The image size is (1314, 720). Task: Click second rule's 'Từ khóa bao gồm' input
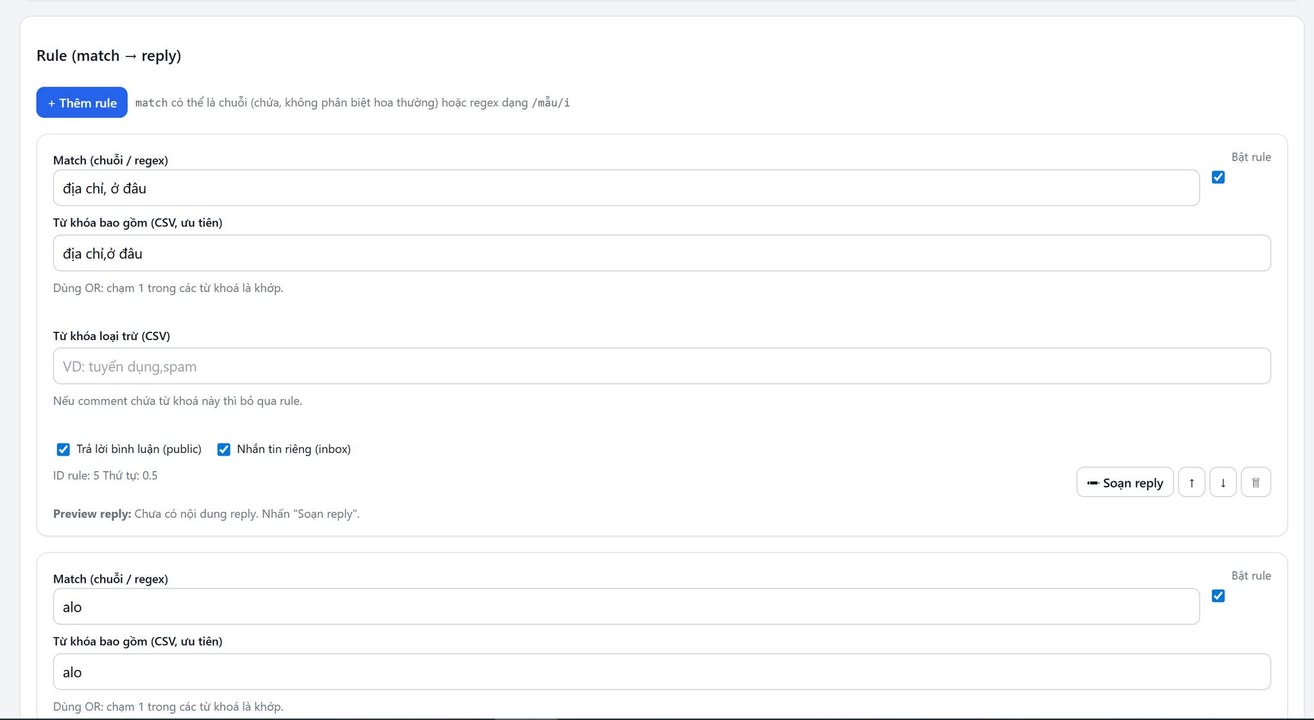[661, 672]
